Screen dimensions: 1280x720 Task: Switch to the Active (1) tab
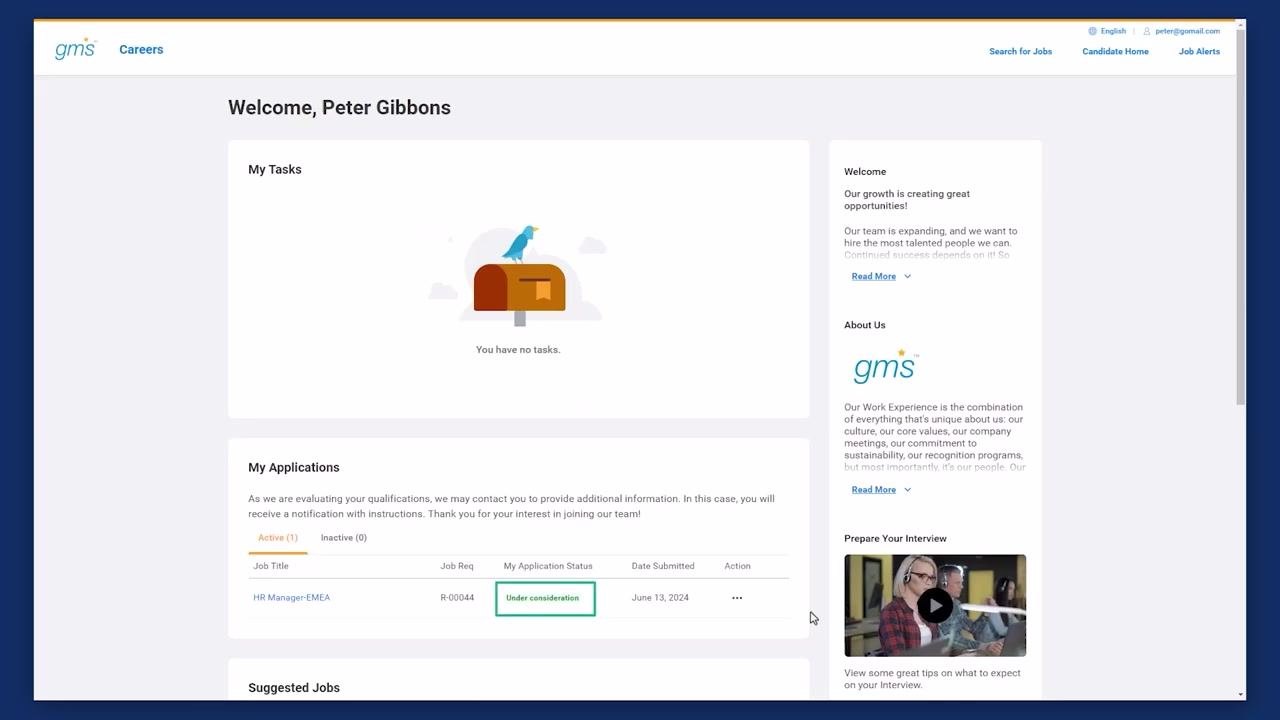coord(278,538)
